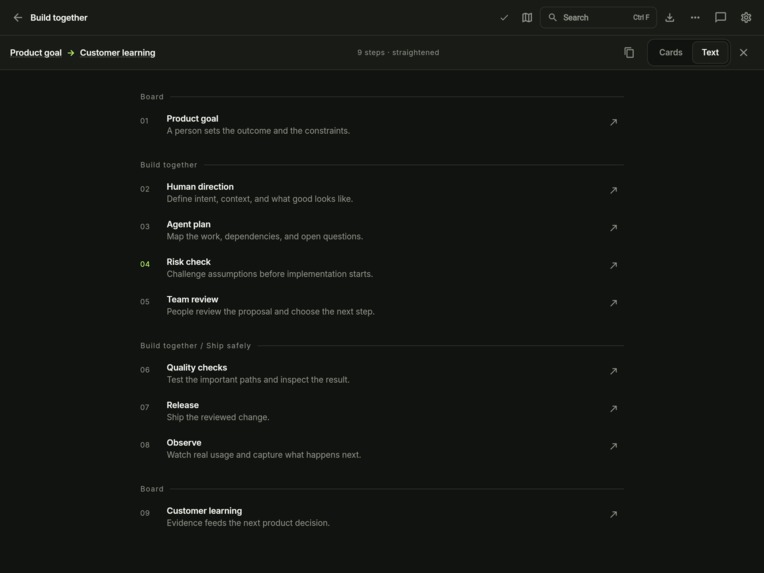Click Product goal in the breadcrumb
Image resolution: width=764 pixels, height=573 pixels.
click(x=36, y=53)
